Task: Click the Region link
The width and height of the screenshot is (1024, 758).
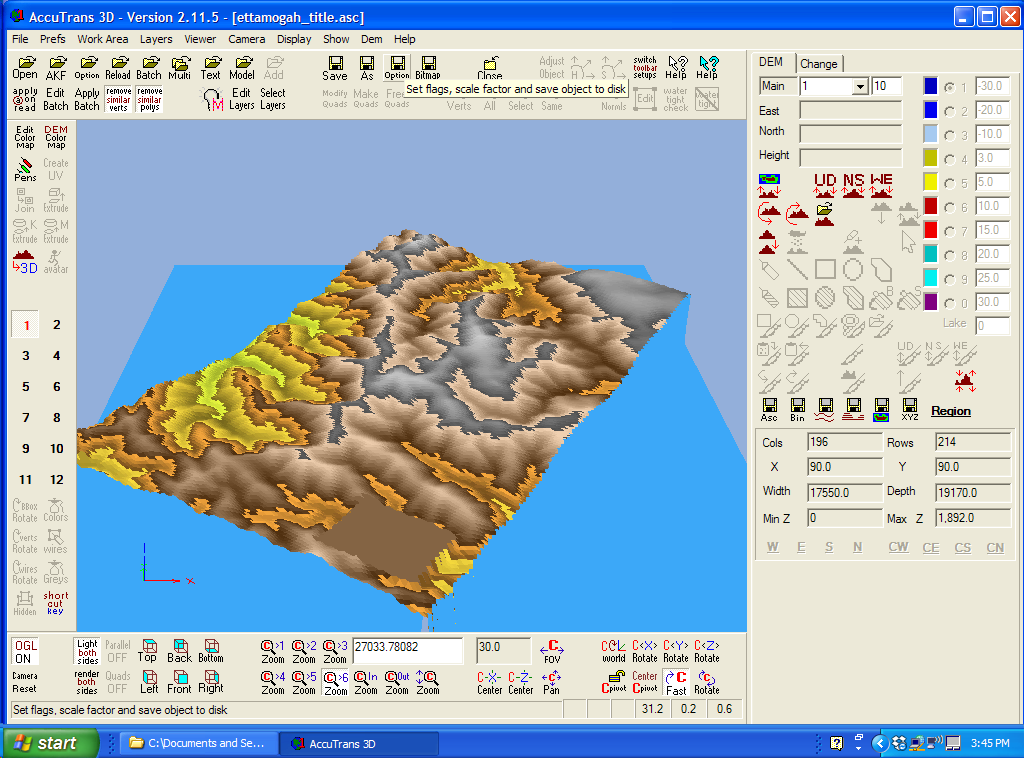Action: point(950,411)
